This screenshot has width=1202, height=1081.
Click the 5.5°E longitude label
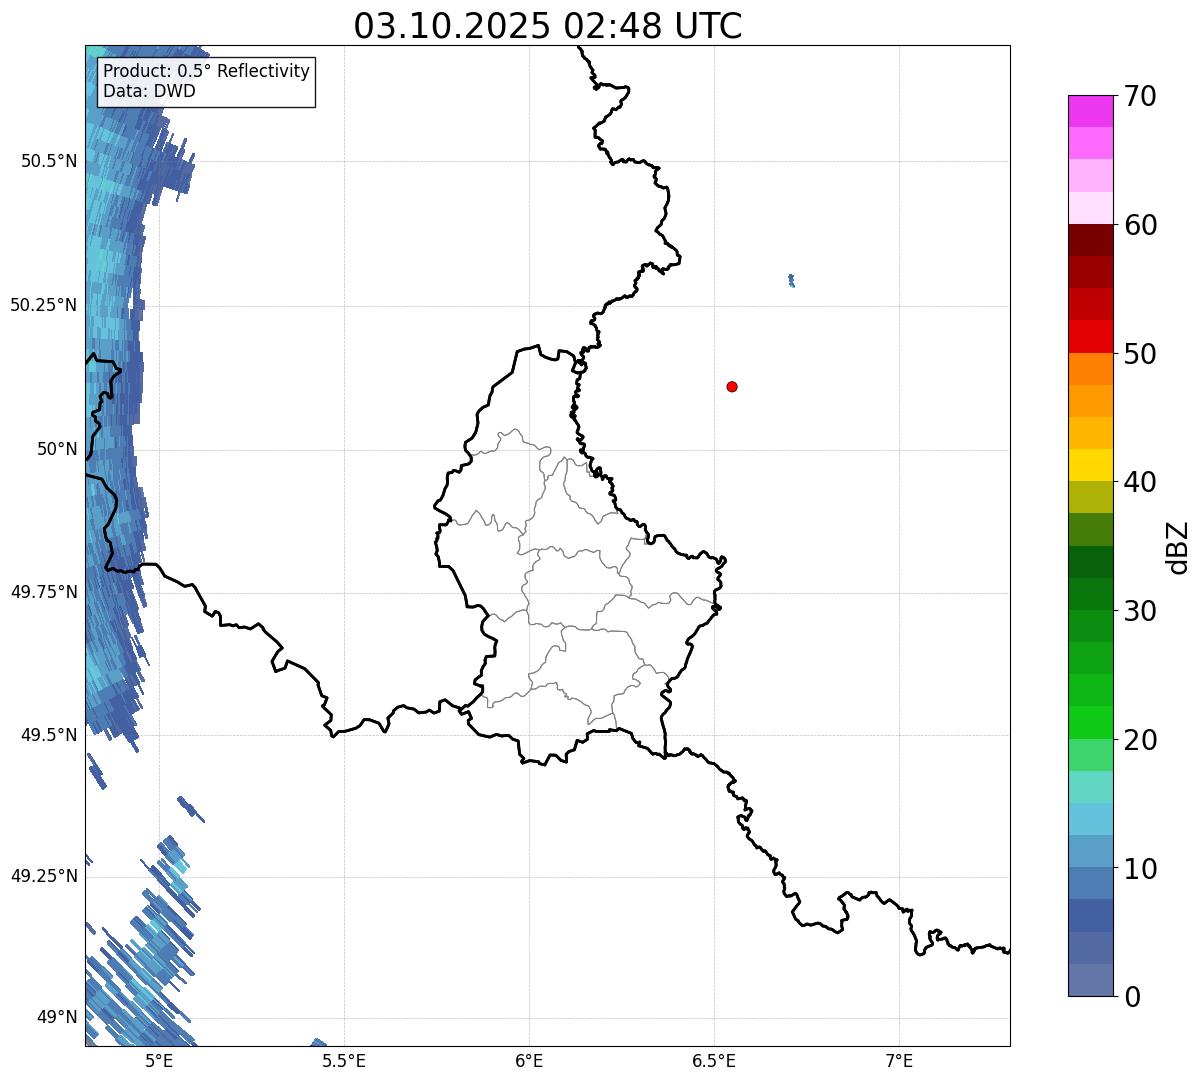pyautogui.click(x=344, y=1060)
